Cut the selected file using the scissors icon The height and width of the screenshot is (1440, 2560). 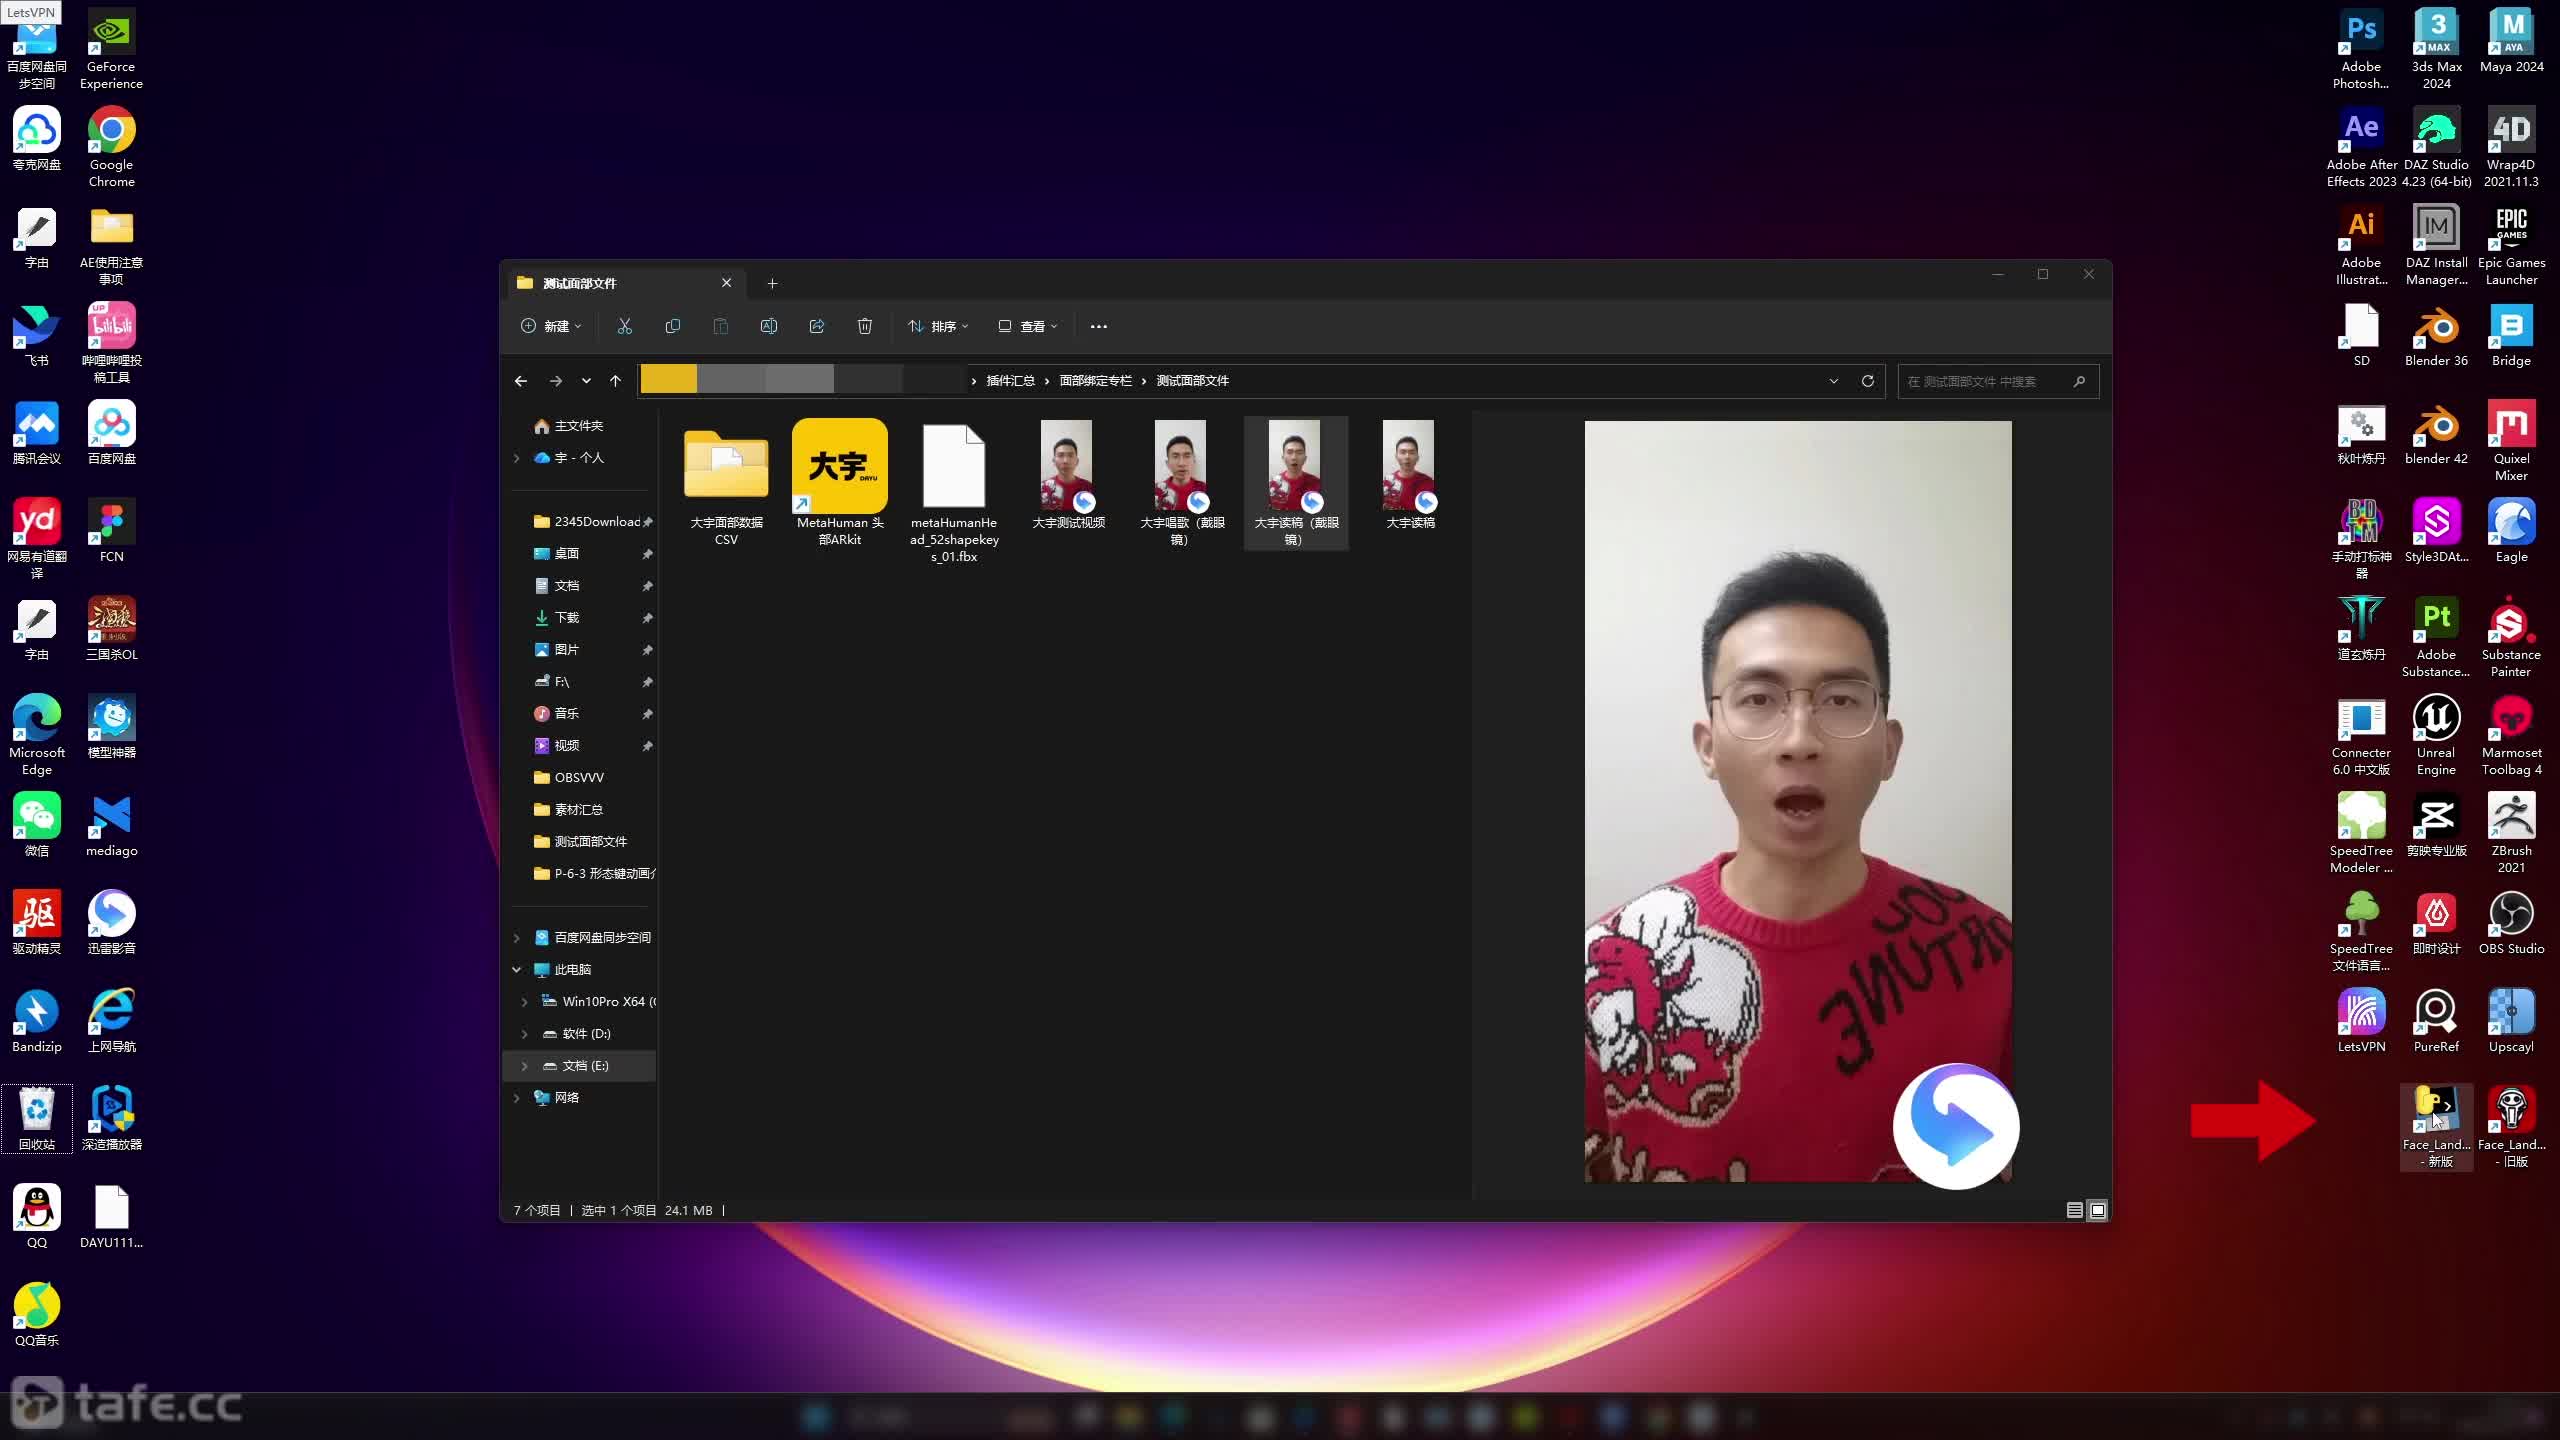click(x=624, y=326)
